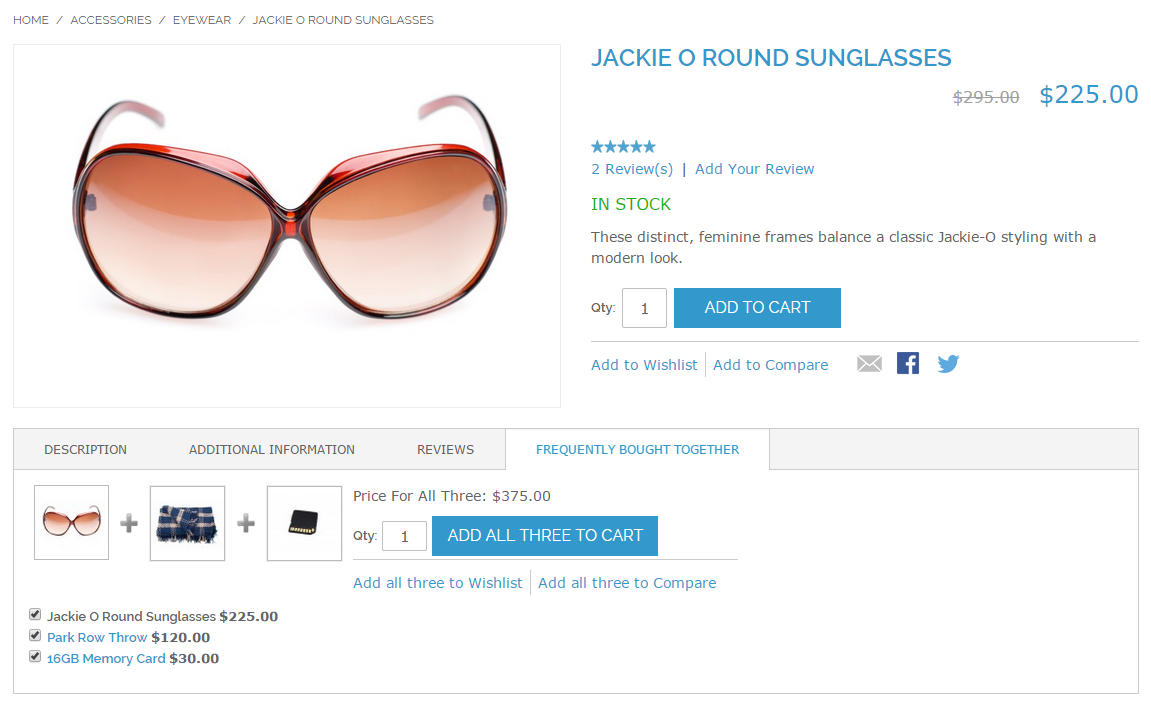Click the product Qty input field
Viewport: 1151px width, 703px height.
(644, 309)
